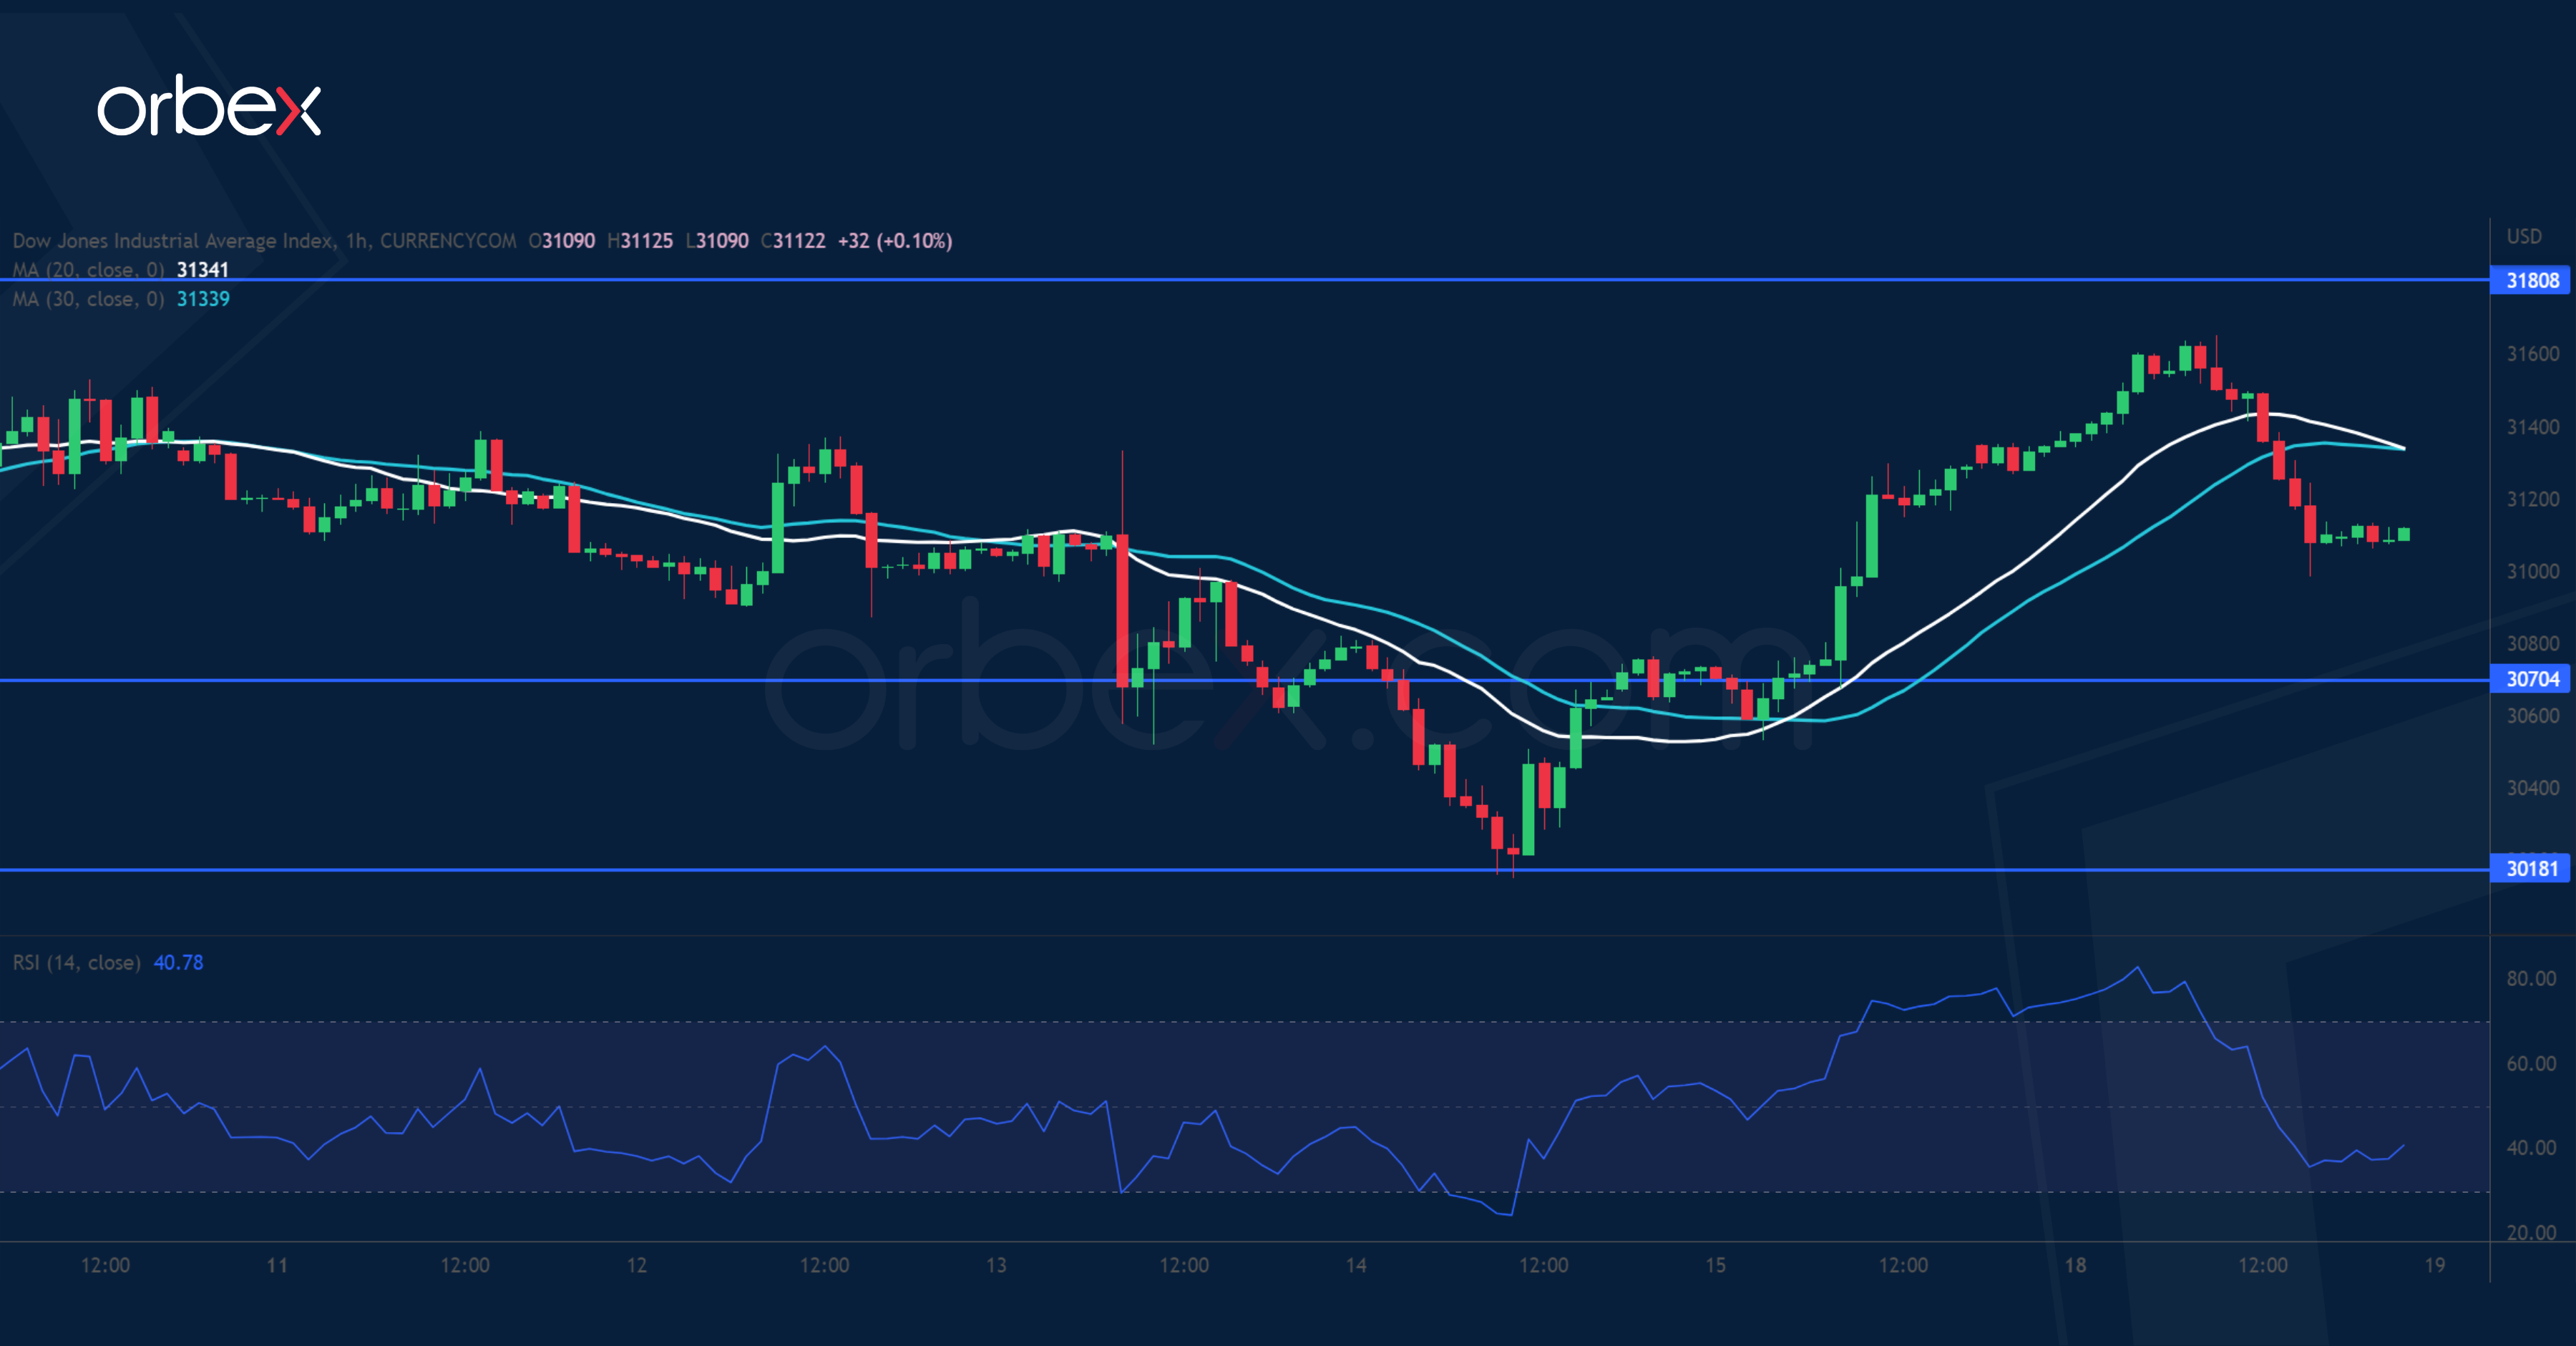The height and width of the screenshot is (1346, 2576).
Task: Click date label 13 on time axis
Action: pos(996,1265)
